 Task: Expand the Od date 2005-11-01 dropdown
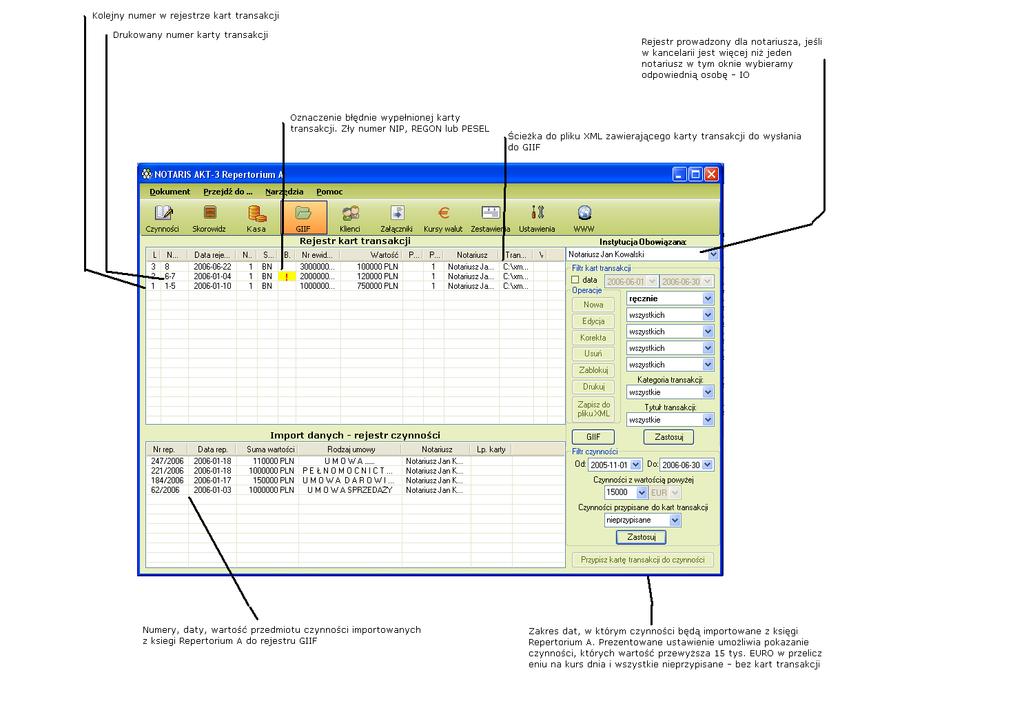tap(635, 465)
